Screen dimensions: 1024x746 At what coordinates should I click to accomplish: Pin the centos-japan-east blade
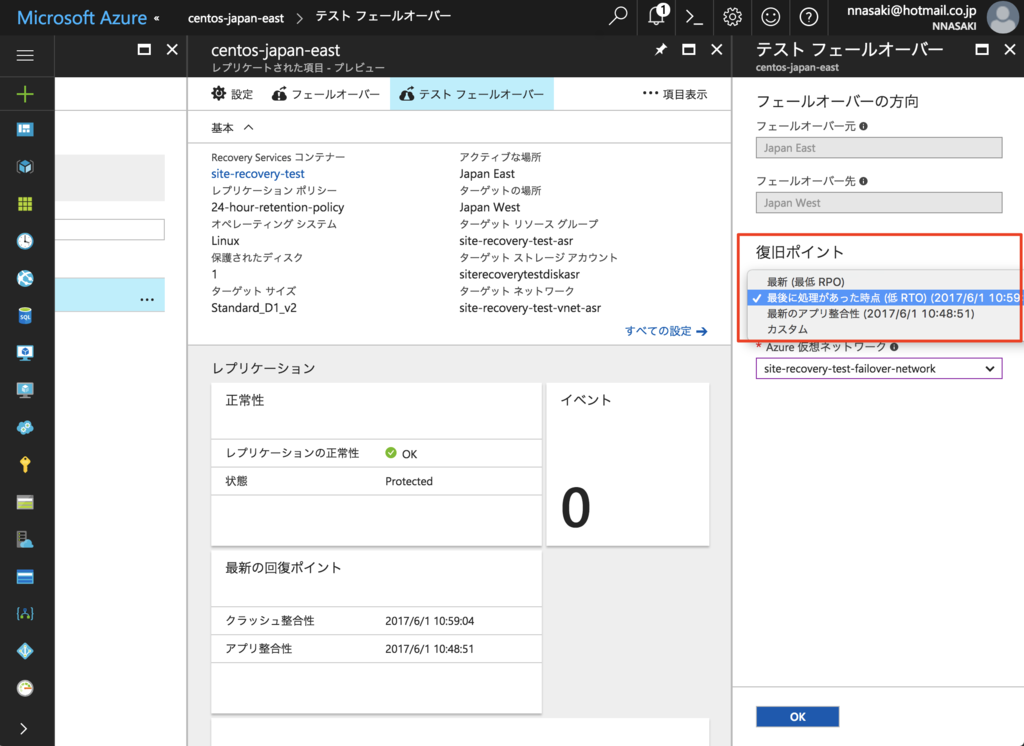[x=661, y=50]
